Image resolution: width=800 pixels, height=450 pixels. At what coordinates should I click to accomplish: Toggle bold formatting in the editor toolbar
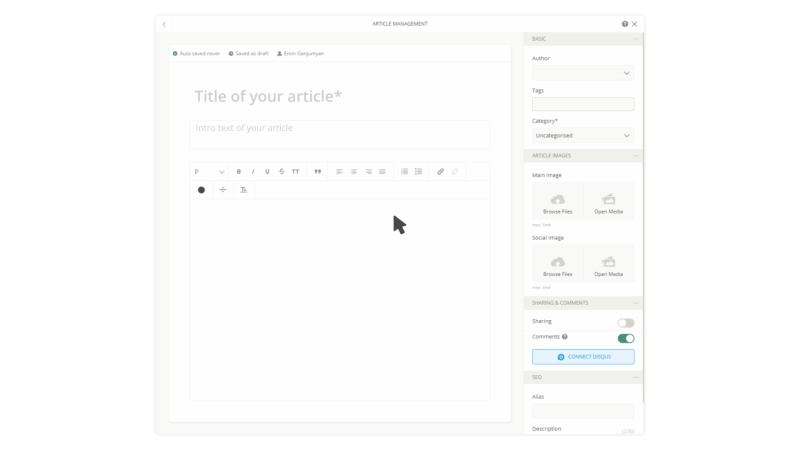[x=238, y=172]
